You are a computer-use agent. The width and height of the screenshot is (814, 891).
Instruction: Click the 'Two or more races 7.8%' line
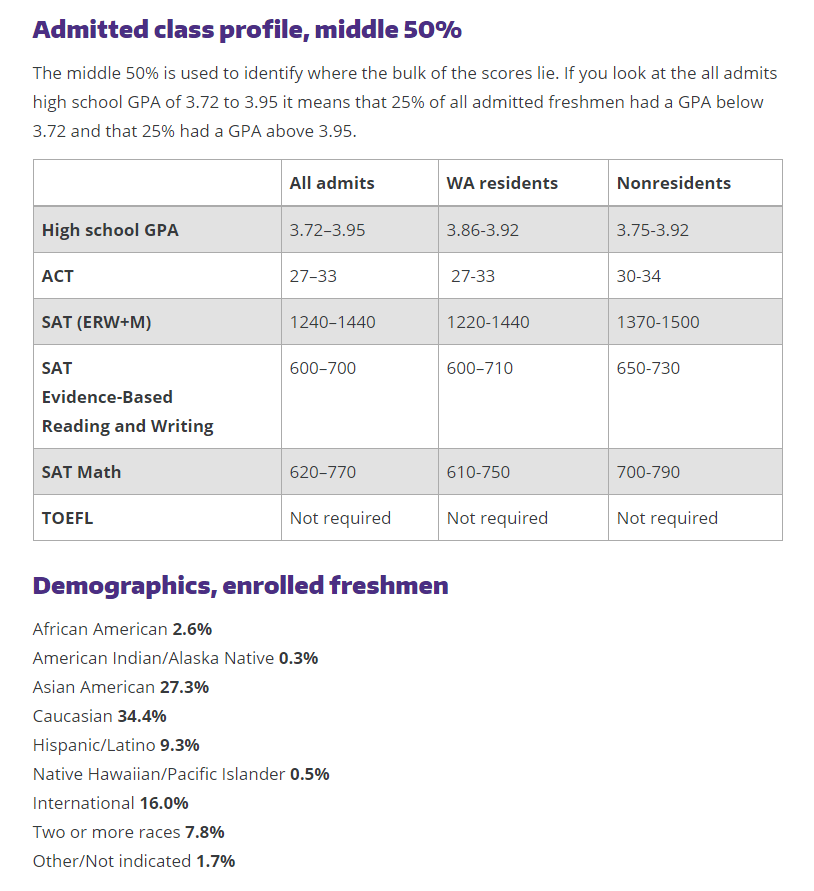click(128, 832)
